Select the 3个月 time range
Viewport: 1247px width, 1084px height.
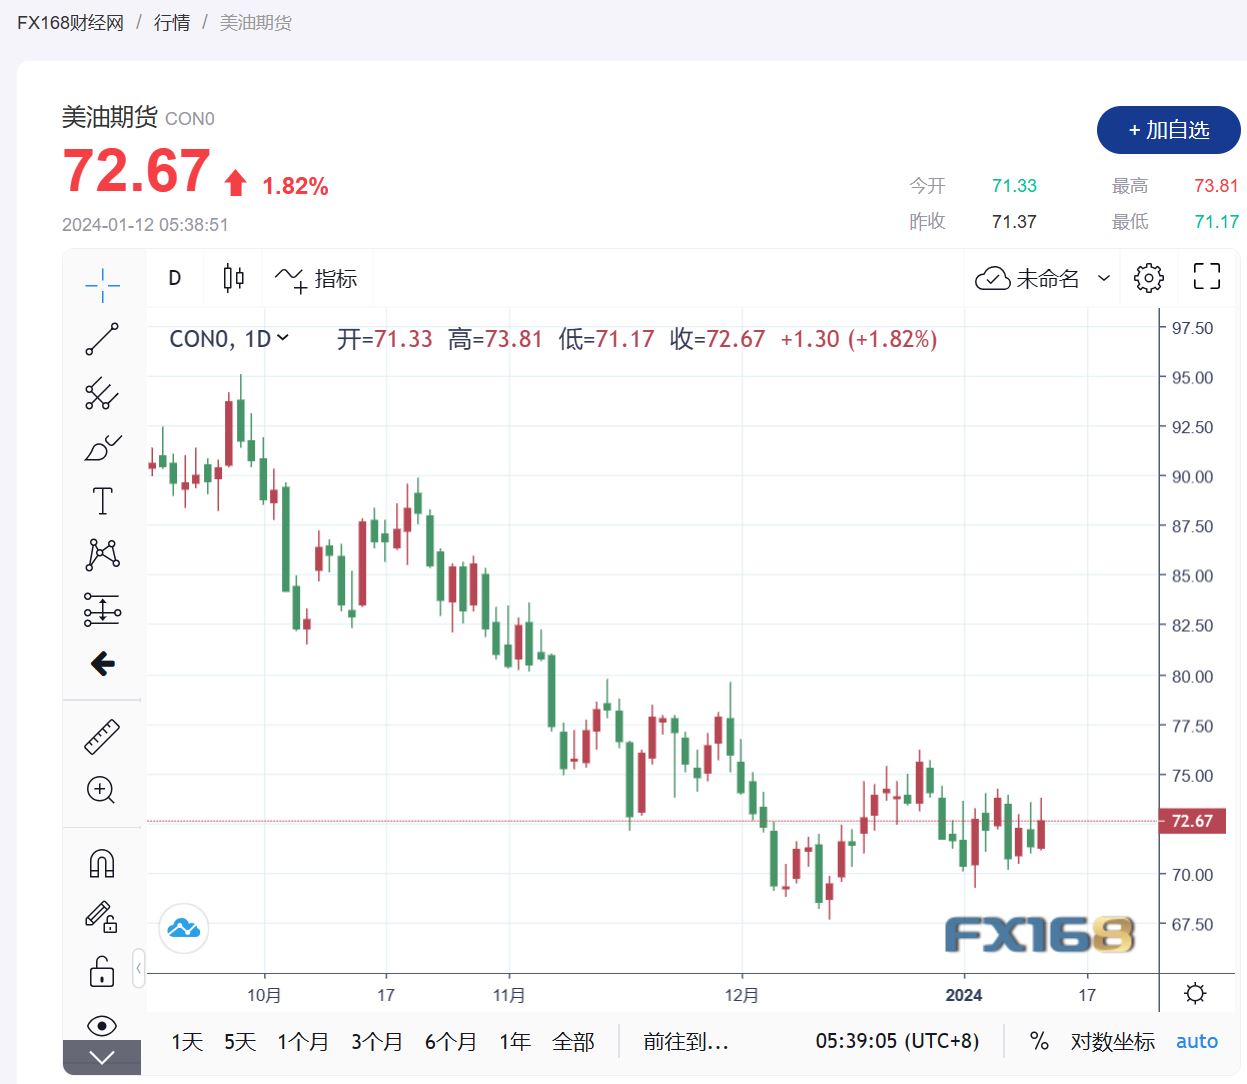376,1042
